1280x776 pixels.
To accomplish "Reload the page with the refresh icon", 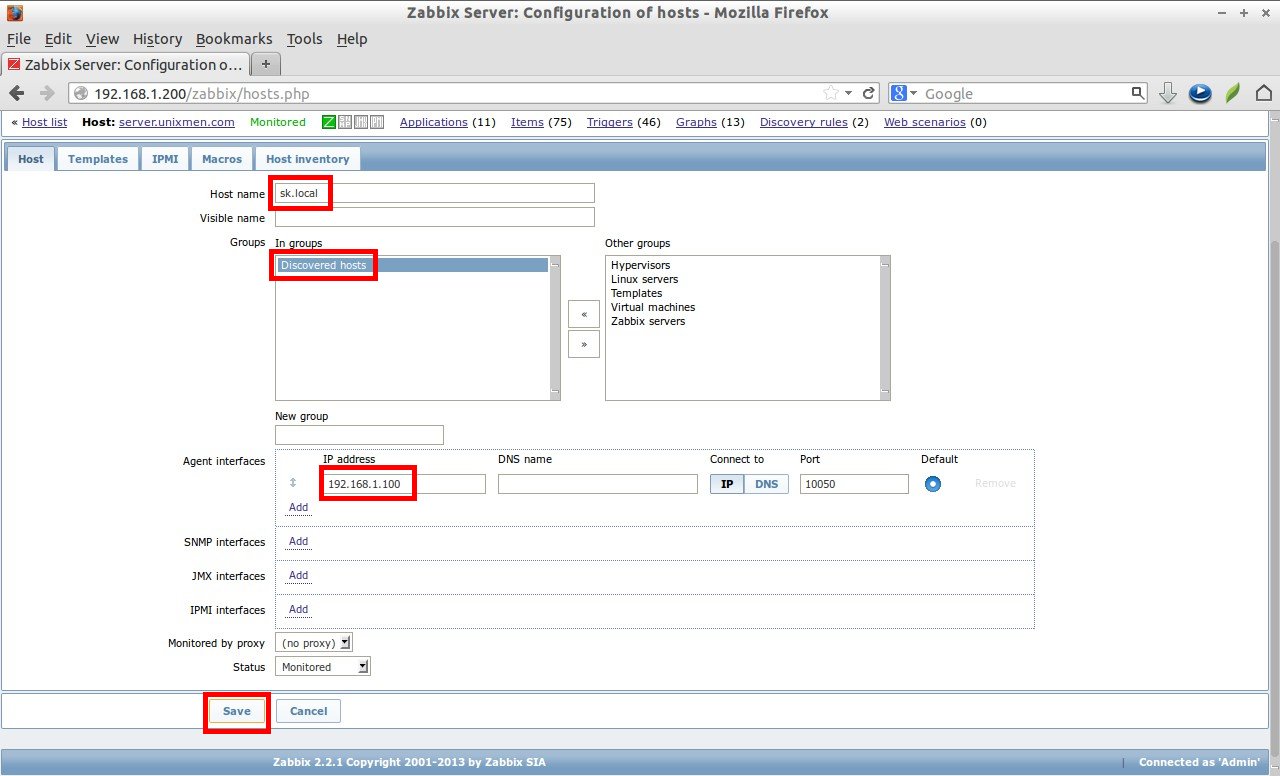I will coord(869,93).
